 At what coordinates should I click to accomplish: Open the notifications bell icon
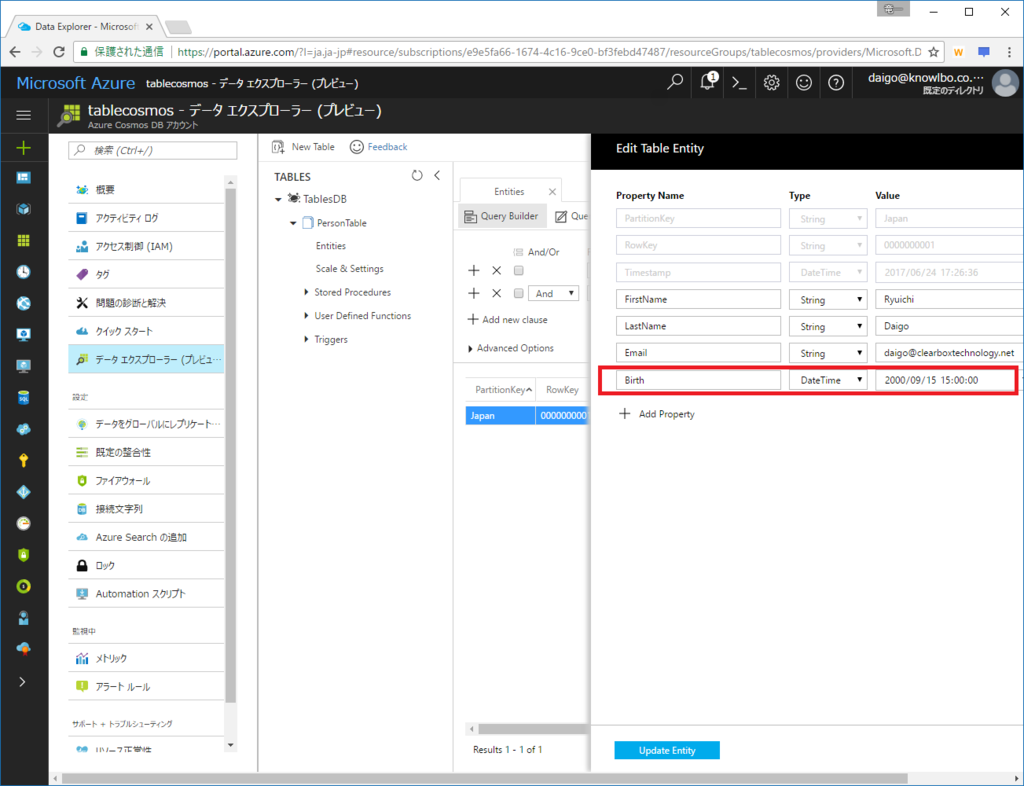(x=707, y=82)
